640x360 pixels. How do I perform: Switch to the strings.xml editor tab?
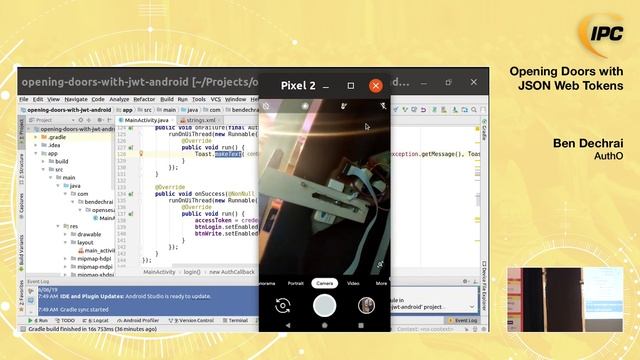[x=200, y=120]
